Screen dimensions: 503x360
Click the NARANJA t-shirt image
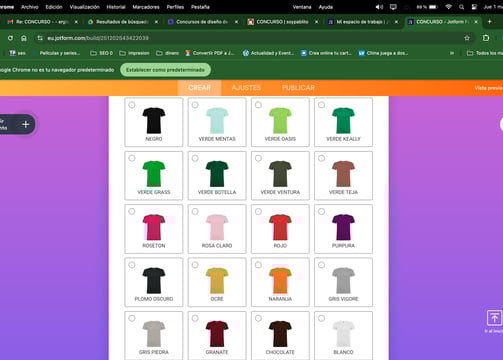(280, 281)
